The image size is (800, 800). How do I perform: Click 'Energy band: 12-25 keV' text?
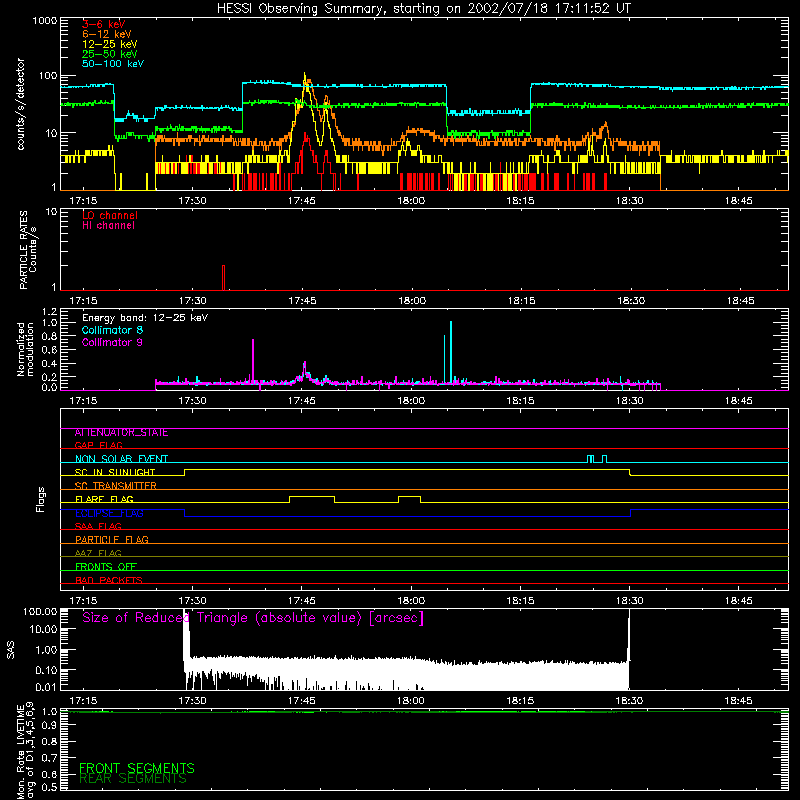point(145,318)
